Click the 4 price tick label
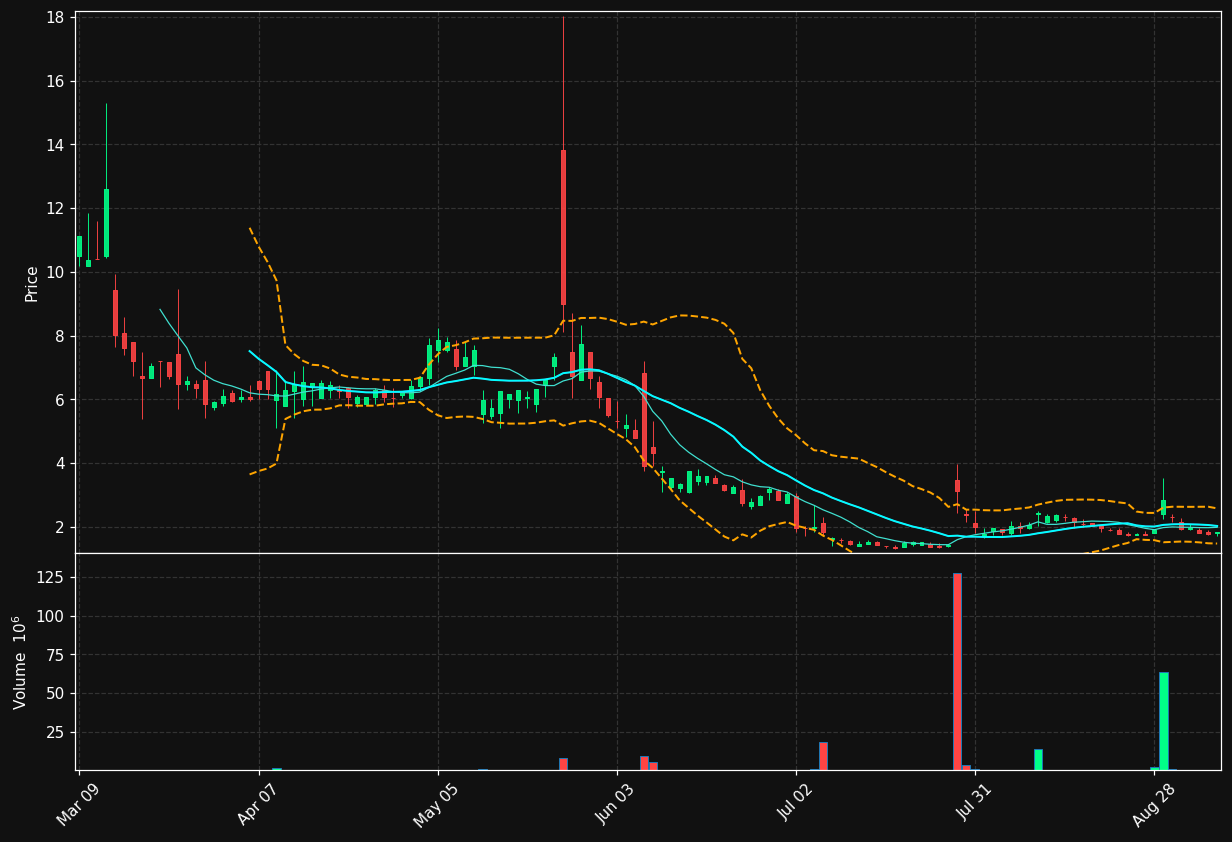Screen dimensions: 1232x842 (60, 463)
